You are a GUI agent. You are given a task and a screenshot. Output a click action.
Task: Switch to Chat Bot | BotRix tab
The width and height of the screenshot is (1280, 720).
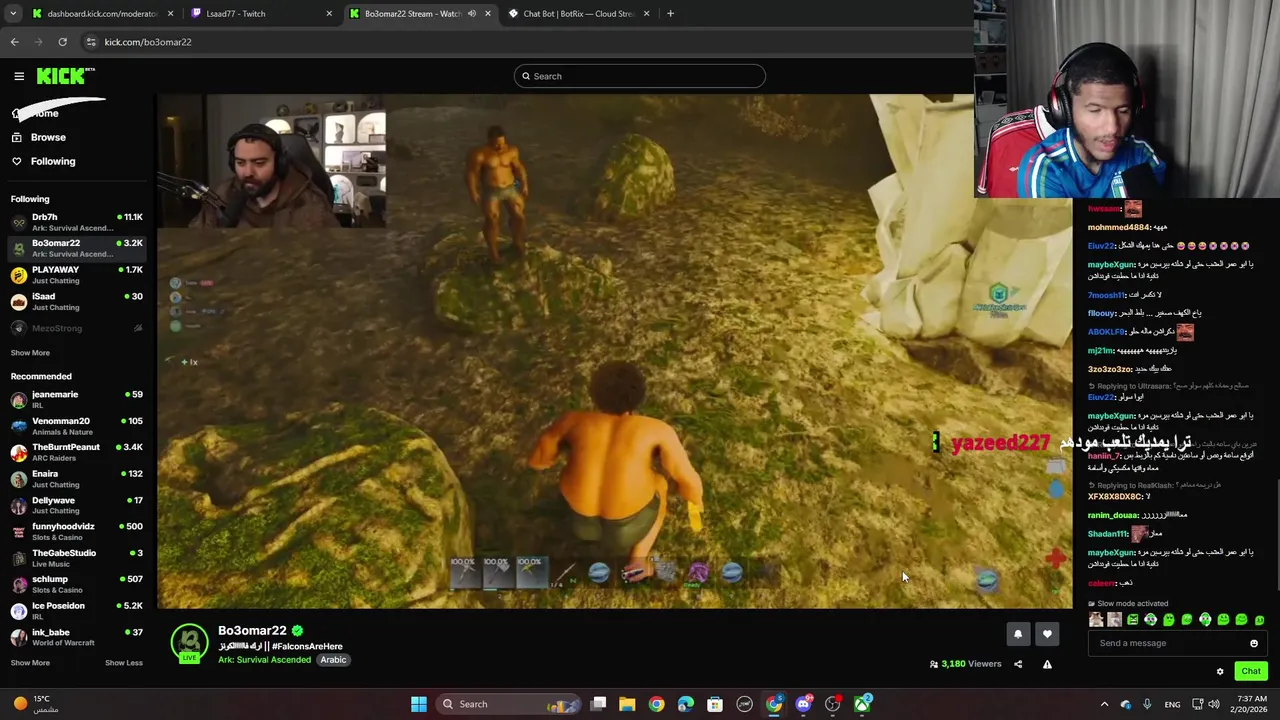click(x=579, y=14)
